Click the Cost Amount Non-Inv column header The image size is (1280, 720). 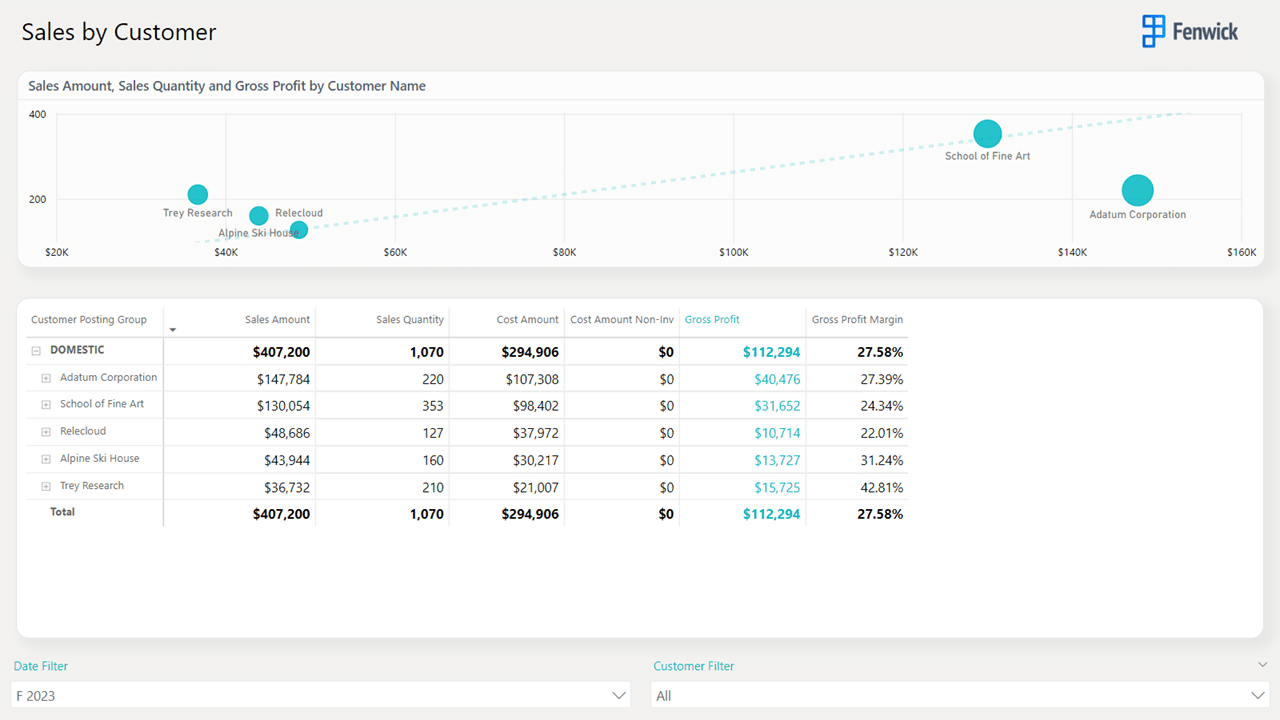pos(621,320)
